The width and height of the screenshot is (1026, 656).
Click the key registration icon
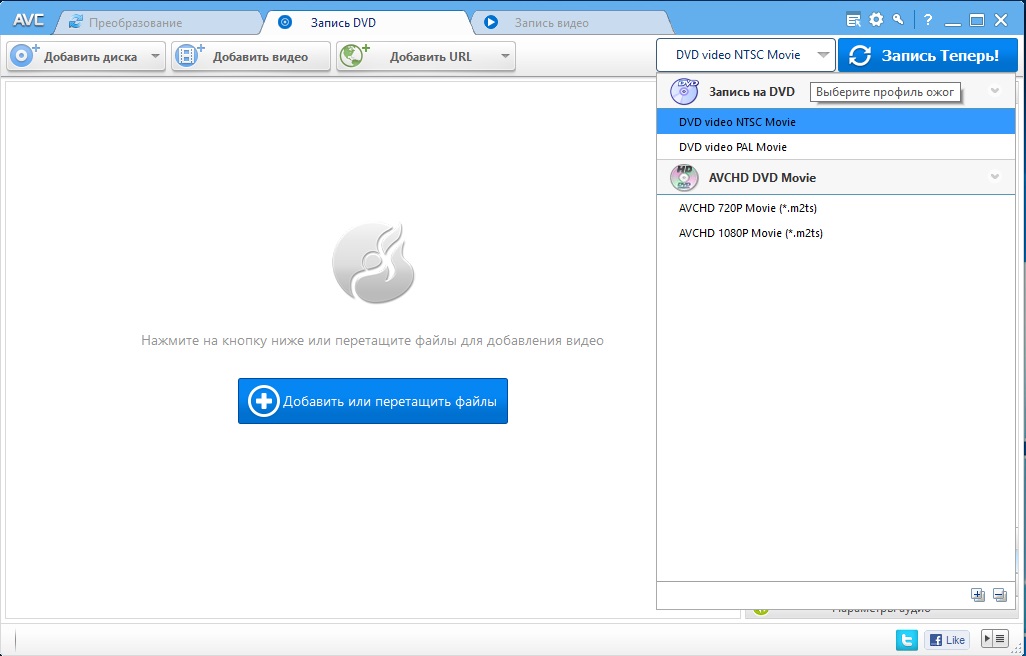(899, 19)
